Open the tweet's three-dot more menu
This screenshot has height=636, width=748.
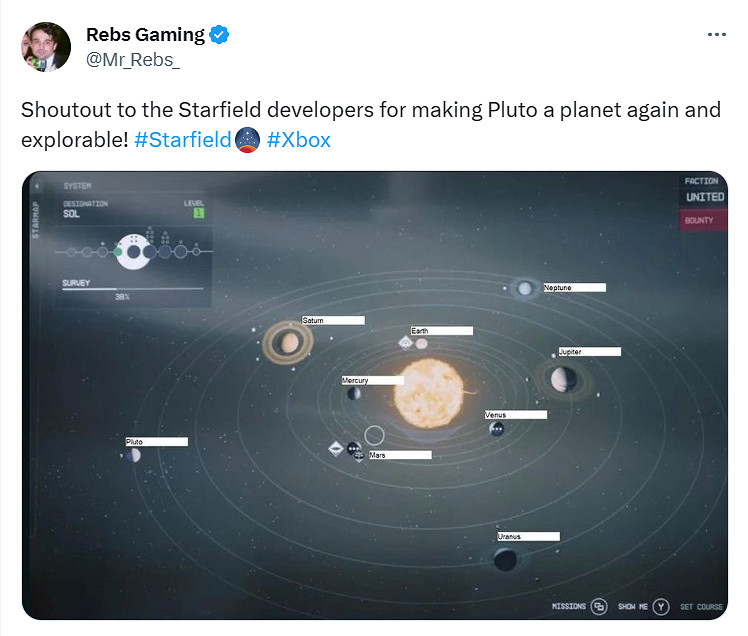click(716, 34)
